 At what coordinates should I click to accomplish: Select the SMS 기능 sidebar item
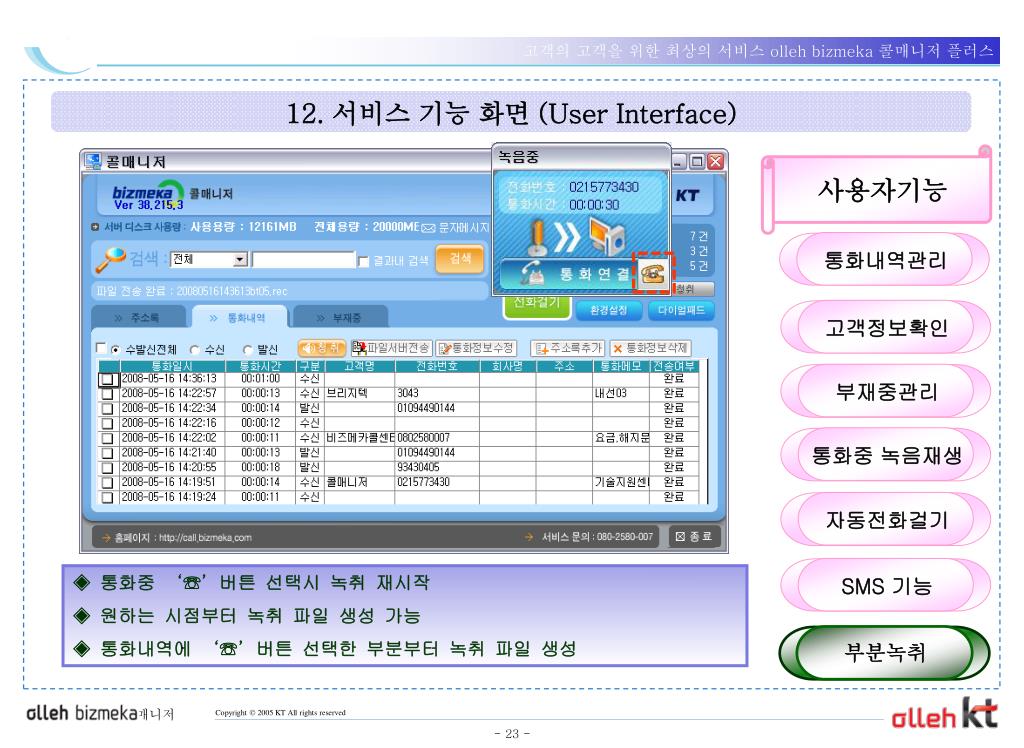tap(885, 586)
